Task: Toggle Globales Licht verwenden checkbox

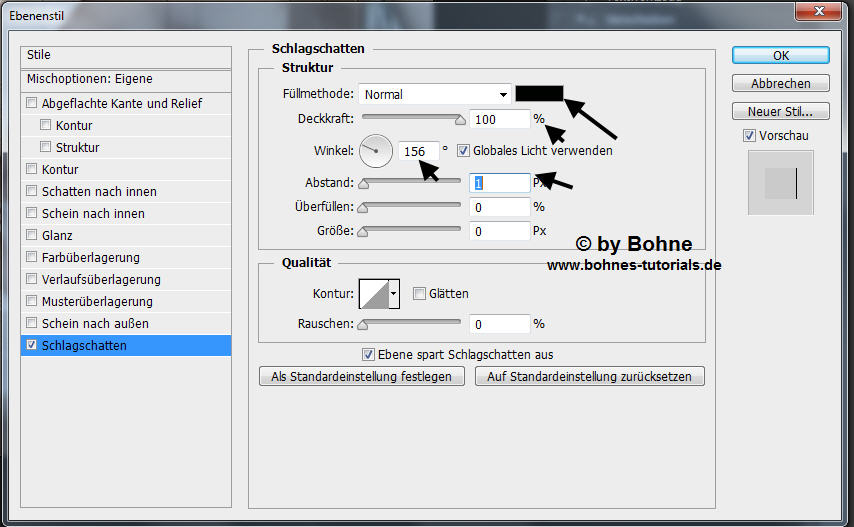Action: [463, 151]
